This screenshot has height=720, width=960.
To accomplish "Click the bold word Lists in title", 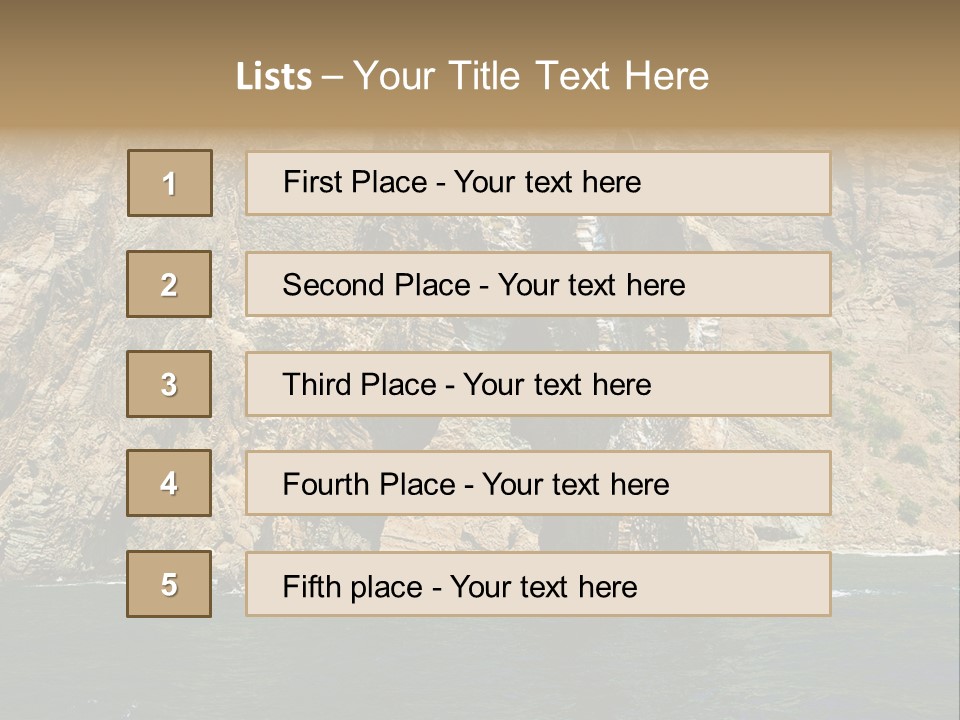I will pyautogui.click(x=274, y=77).
